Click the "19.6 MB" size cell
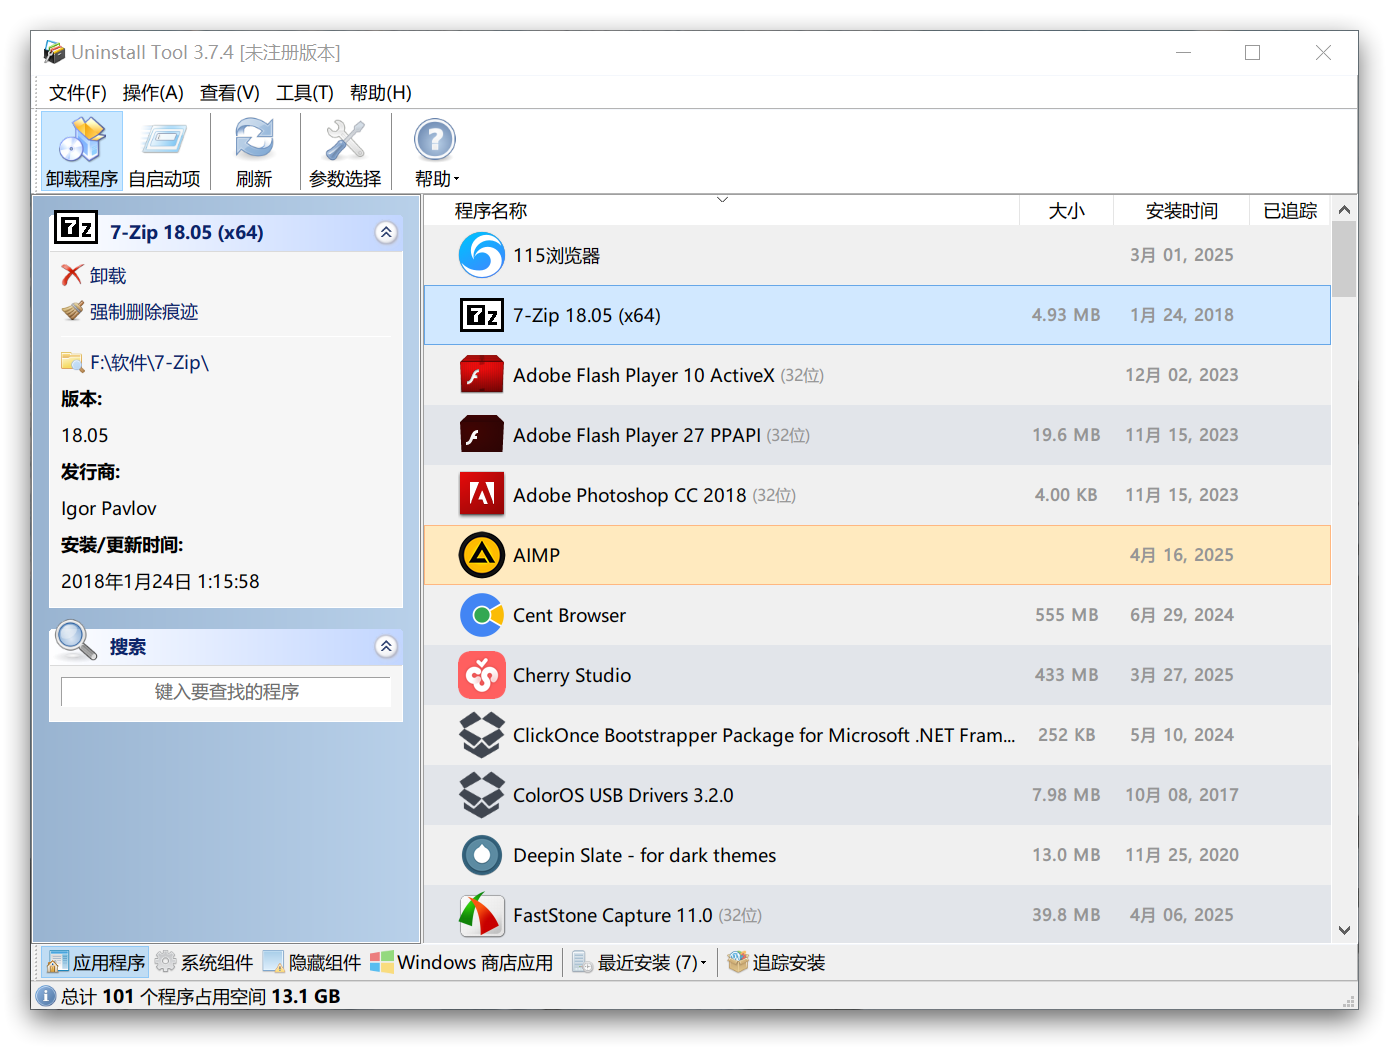1389x1050 pixels. (1066, 435)
